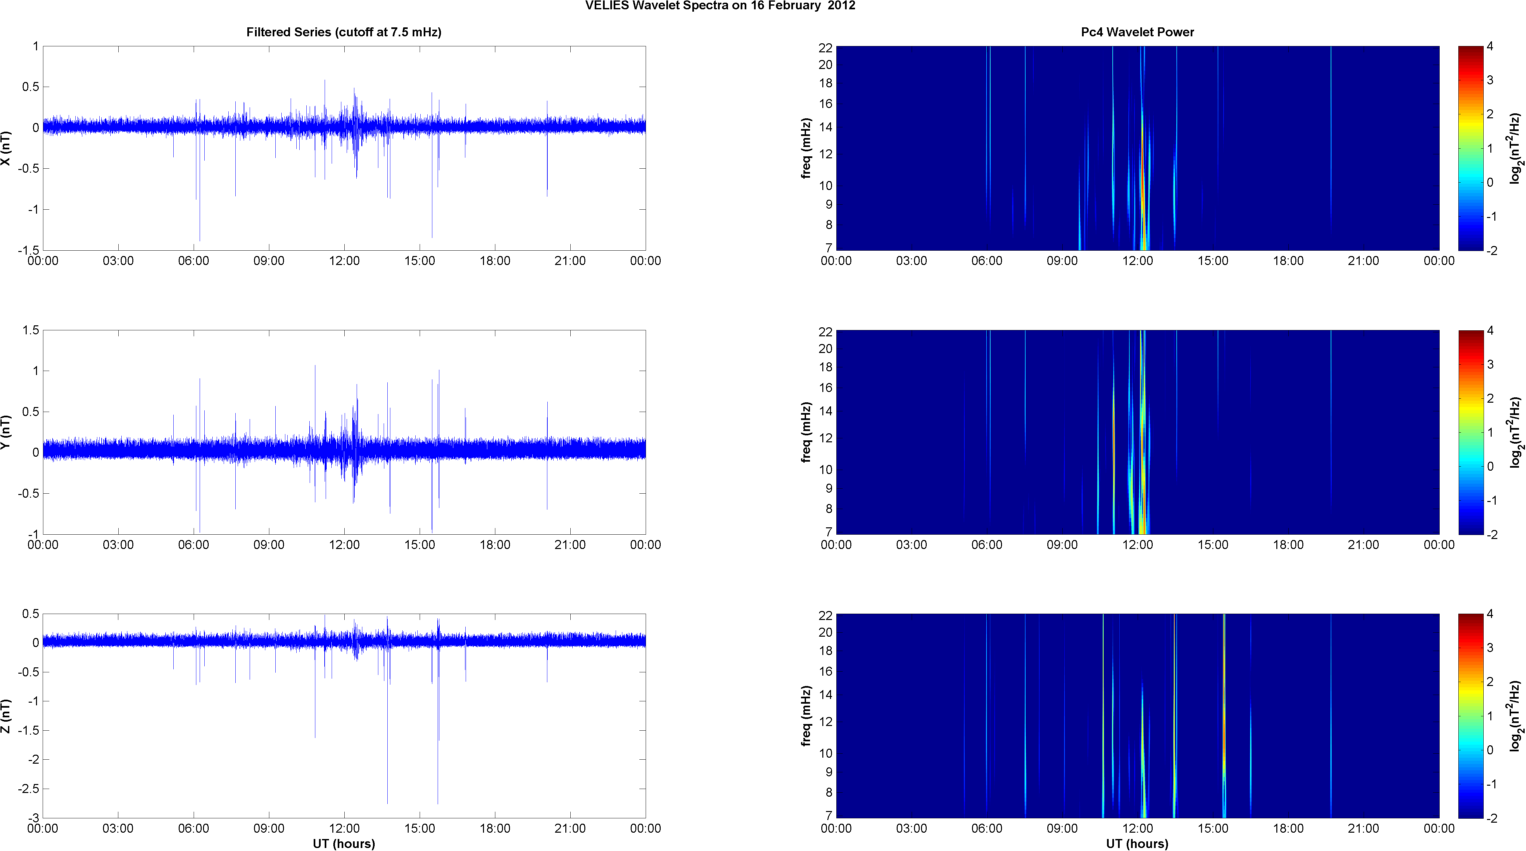The height and width of the screenshot is (851, 1526).
Task: Select the Pc4 Wavelet Power column title
Action: point(1137,32)
